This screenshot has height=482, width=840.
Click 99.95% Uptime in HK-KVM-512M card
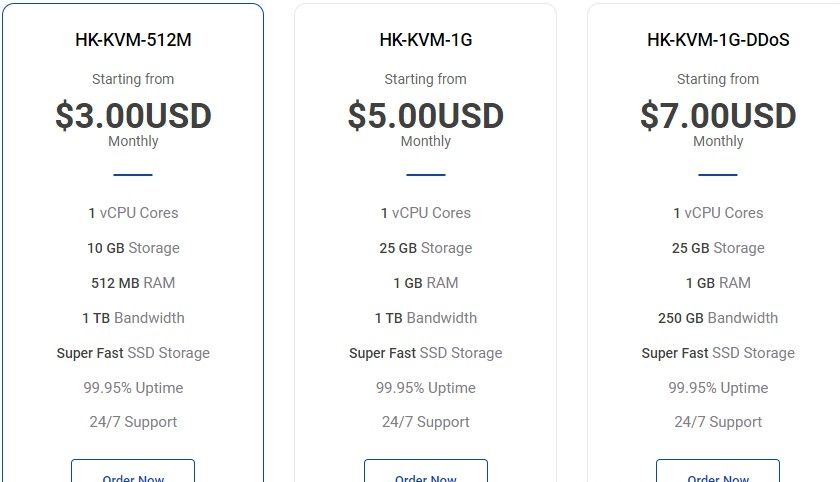pyautogui.click(x=133, y=388)
